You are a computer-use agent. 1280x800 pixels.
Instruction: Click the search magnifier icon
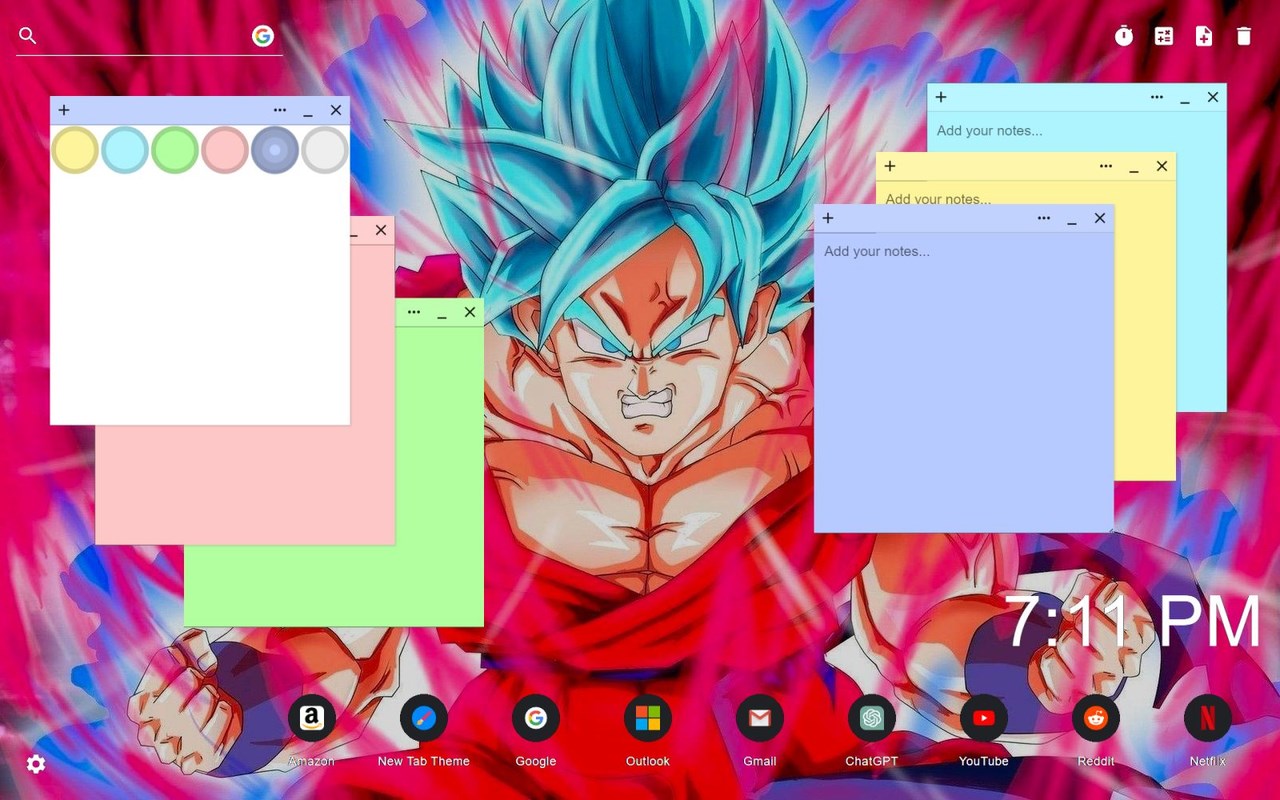(x=28, y=36)
